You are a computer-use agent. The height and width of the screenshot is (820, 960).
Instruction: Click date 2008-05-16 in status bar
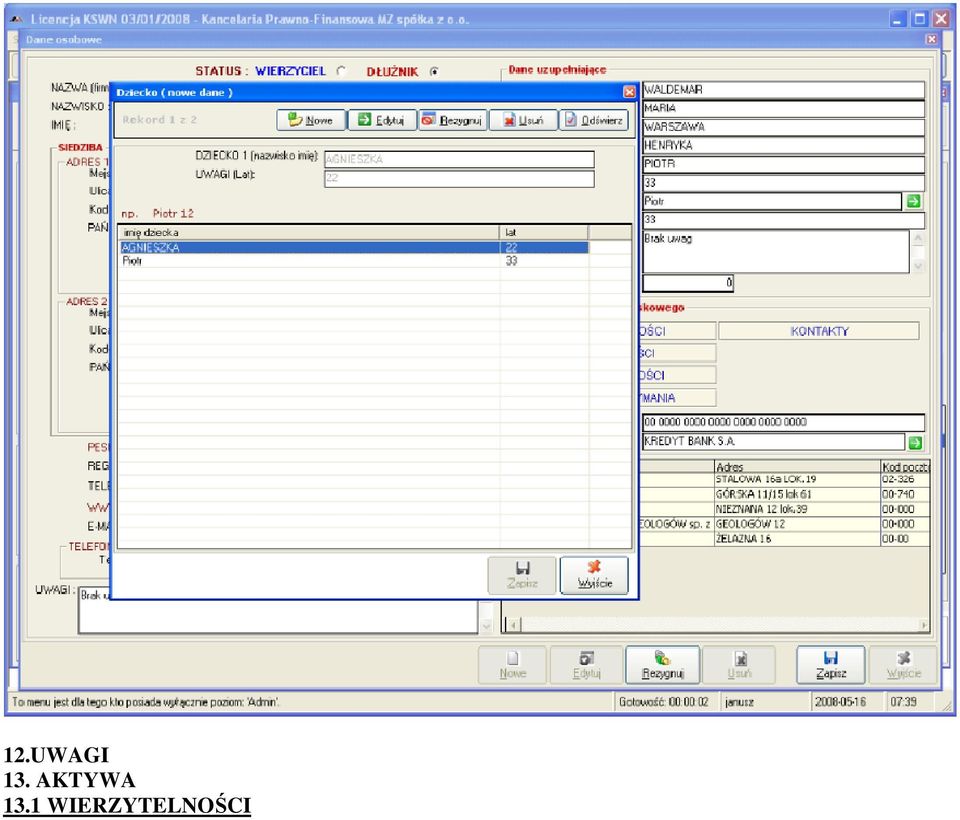840,702
